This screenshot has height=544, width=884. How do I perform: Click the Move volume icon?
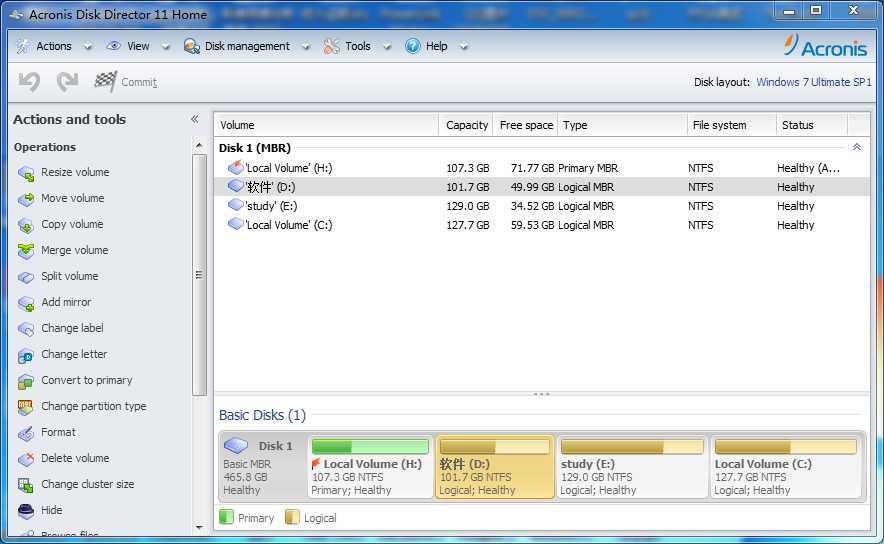(x=26, y=199)
